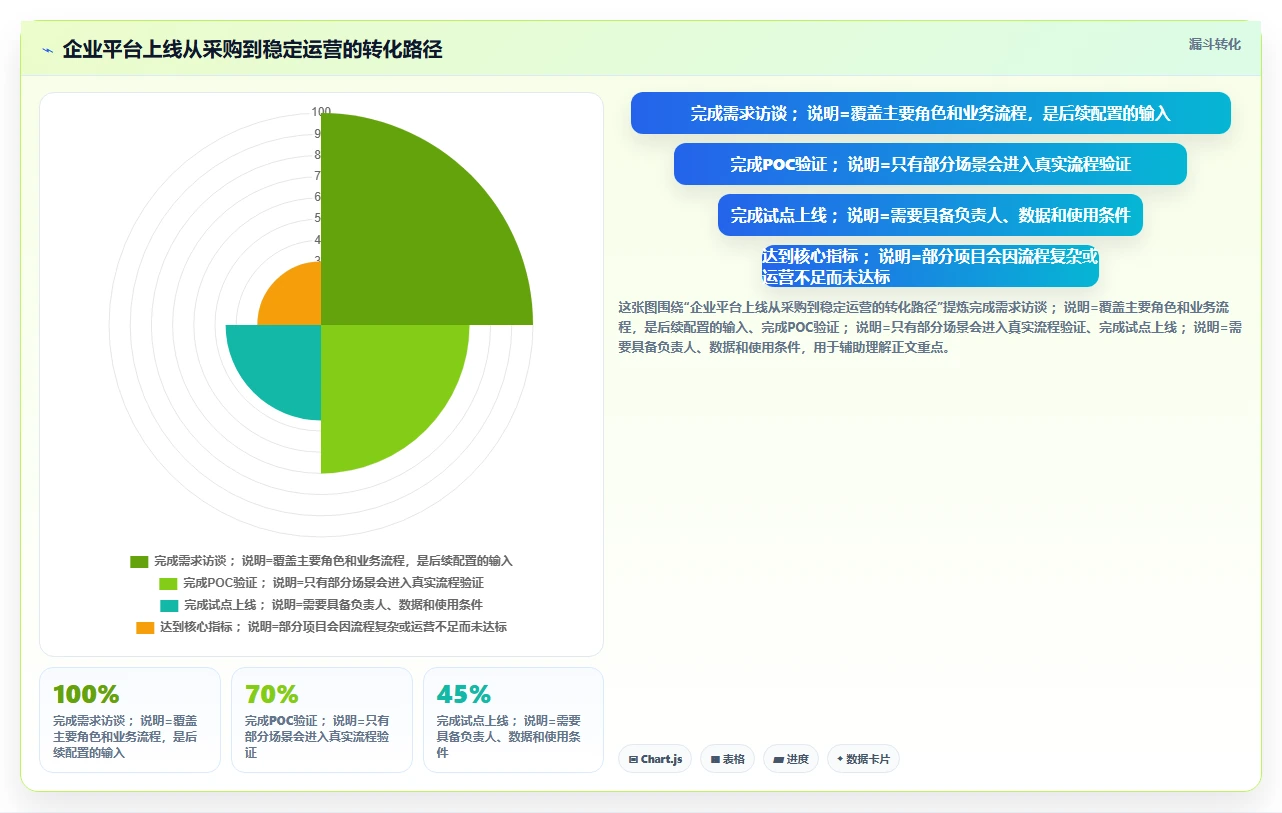Click the icon inside the 表格 chip

(x=715, y=760)
